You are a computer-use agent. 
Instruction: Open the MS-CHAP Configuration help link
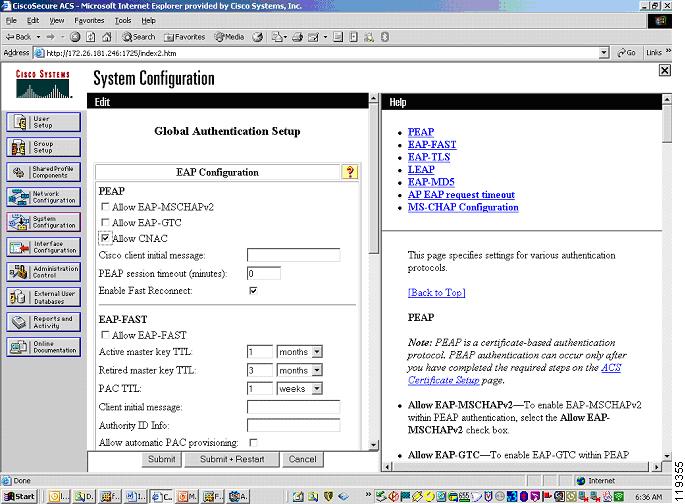coord(463,207)
